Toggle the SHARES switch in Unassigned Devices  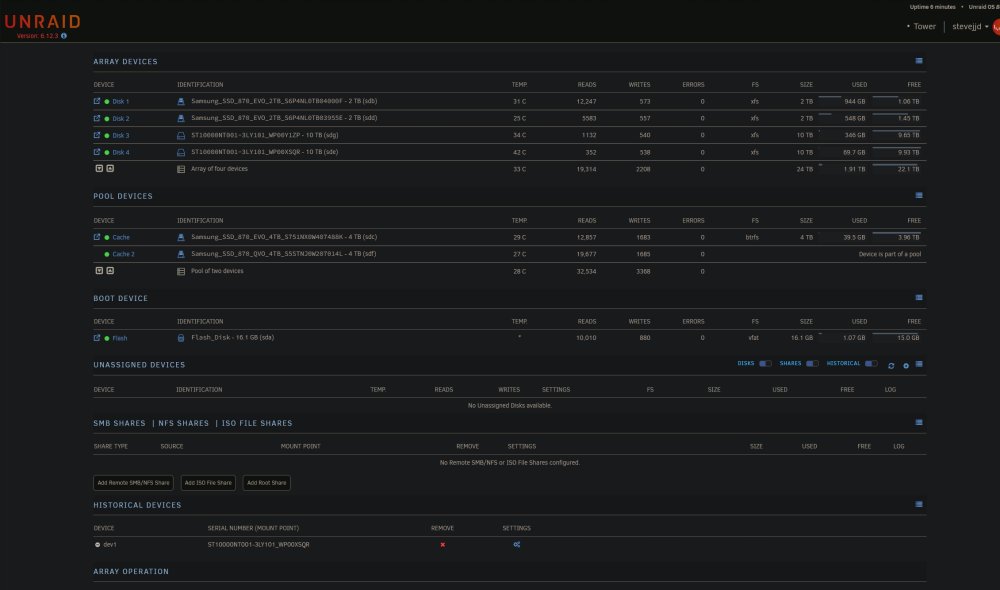(x=812, y=364)
